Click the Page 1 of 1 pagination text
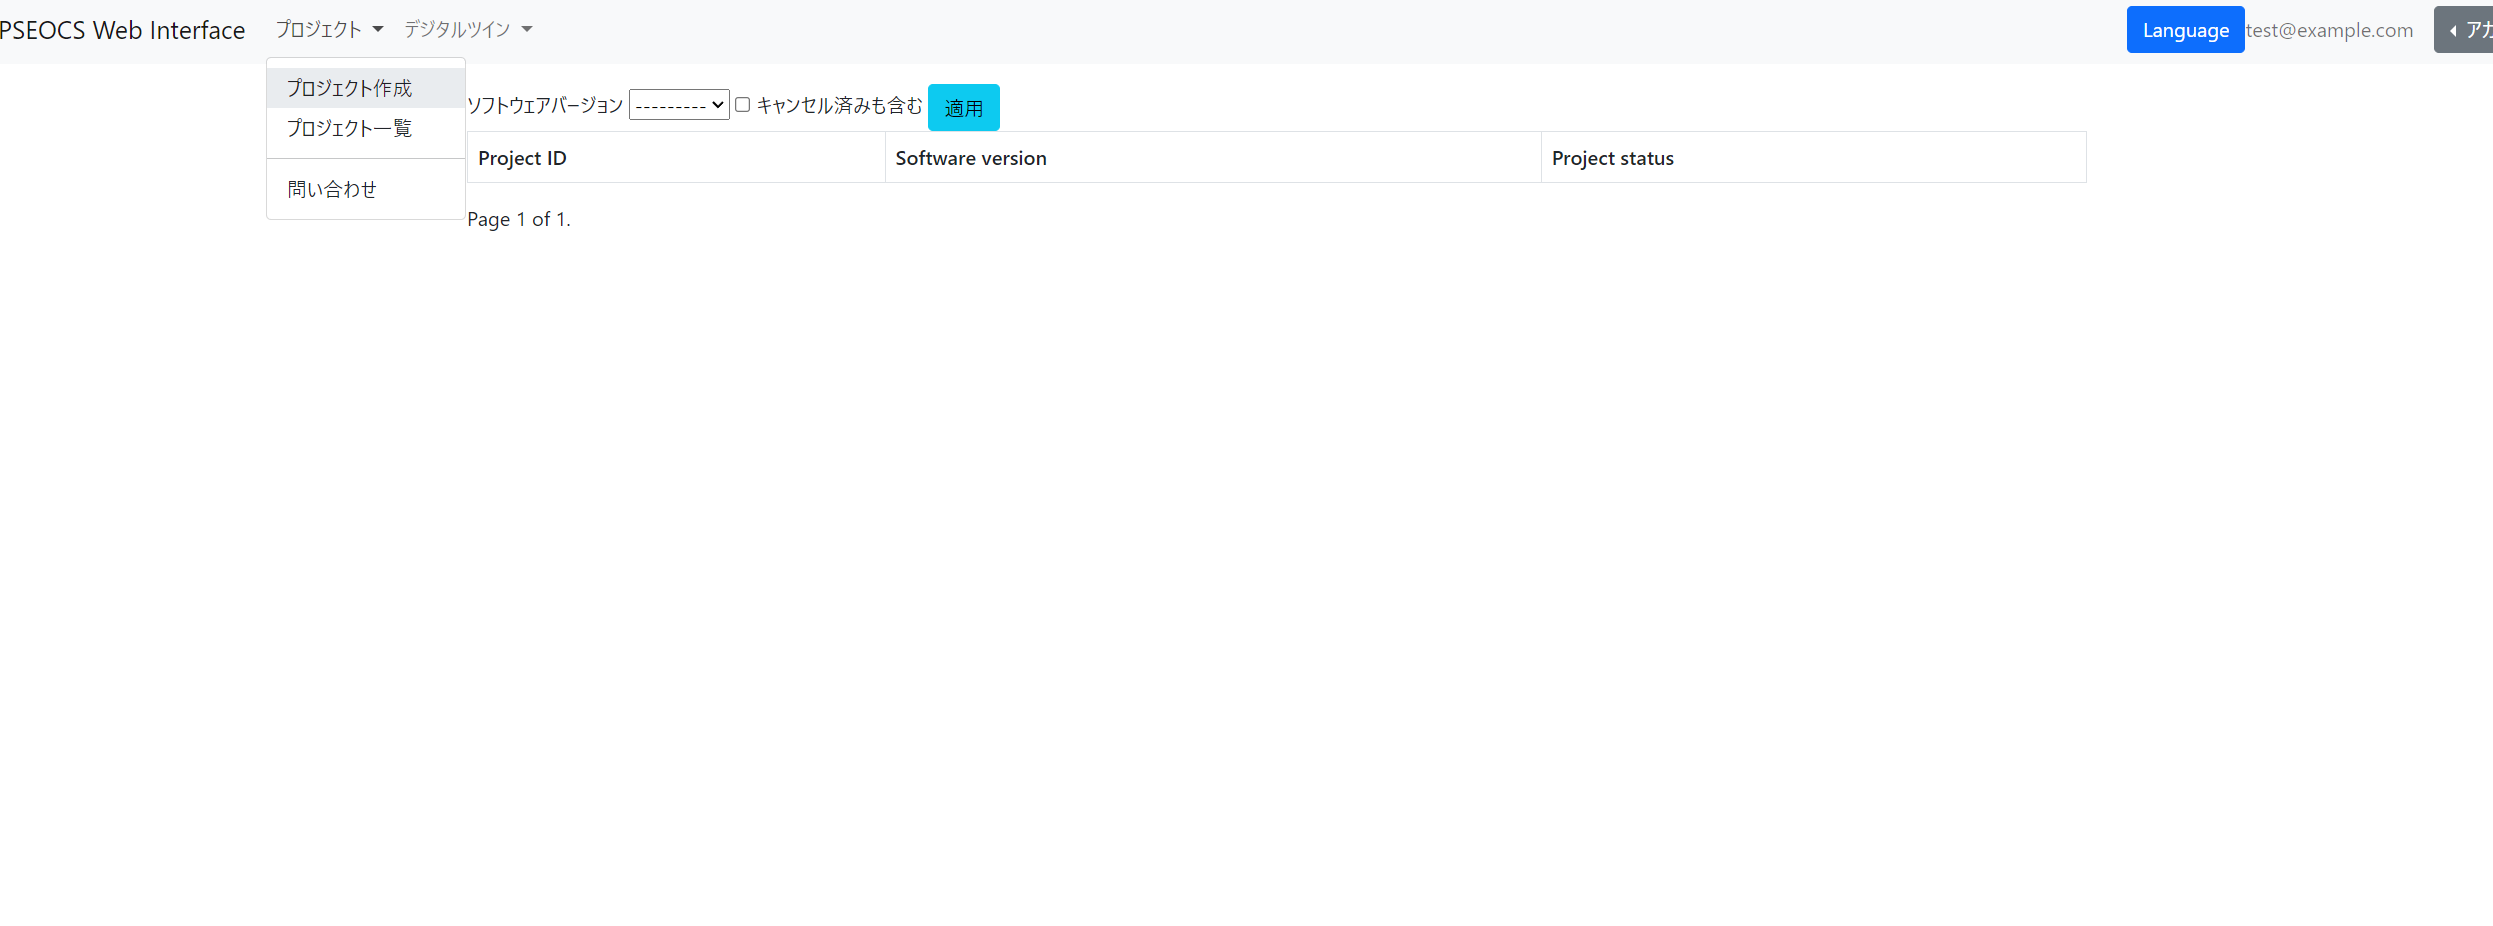The width and height of the screenshot is (2493, 926). click(x=518, y=220)
